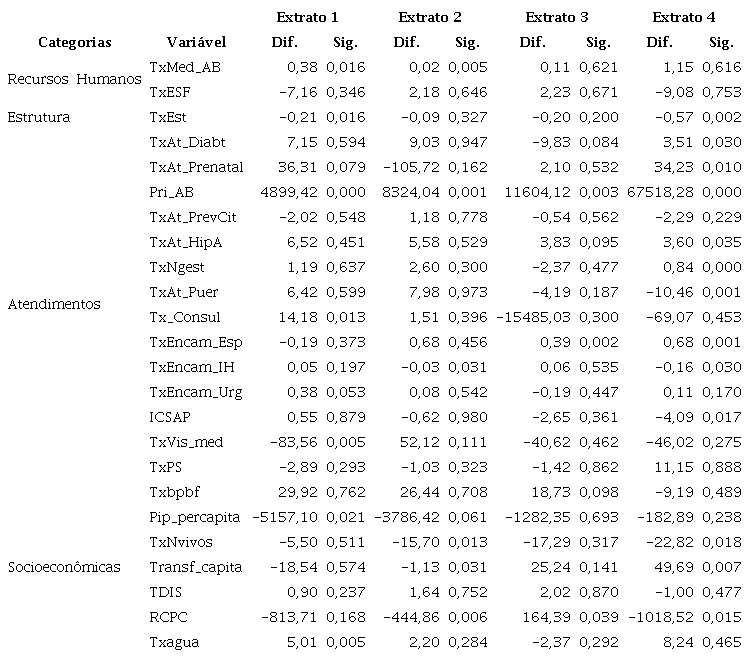Select the value 67518,28 in the table
750x658 pixels.
tap(665, 192)
